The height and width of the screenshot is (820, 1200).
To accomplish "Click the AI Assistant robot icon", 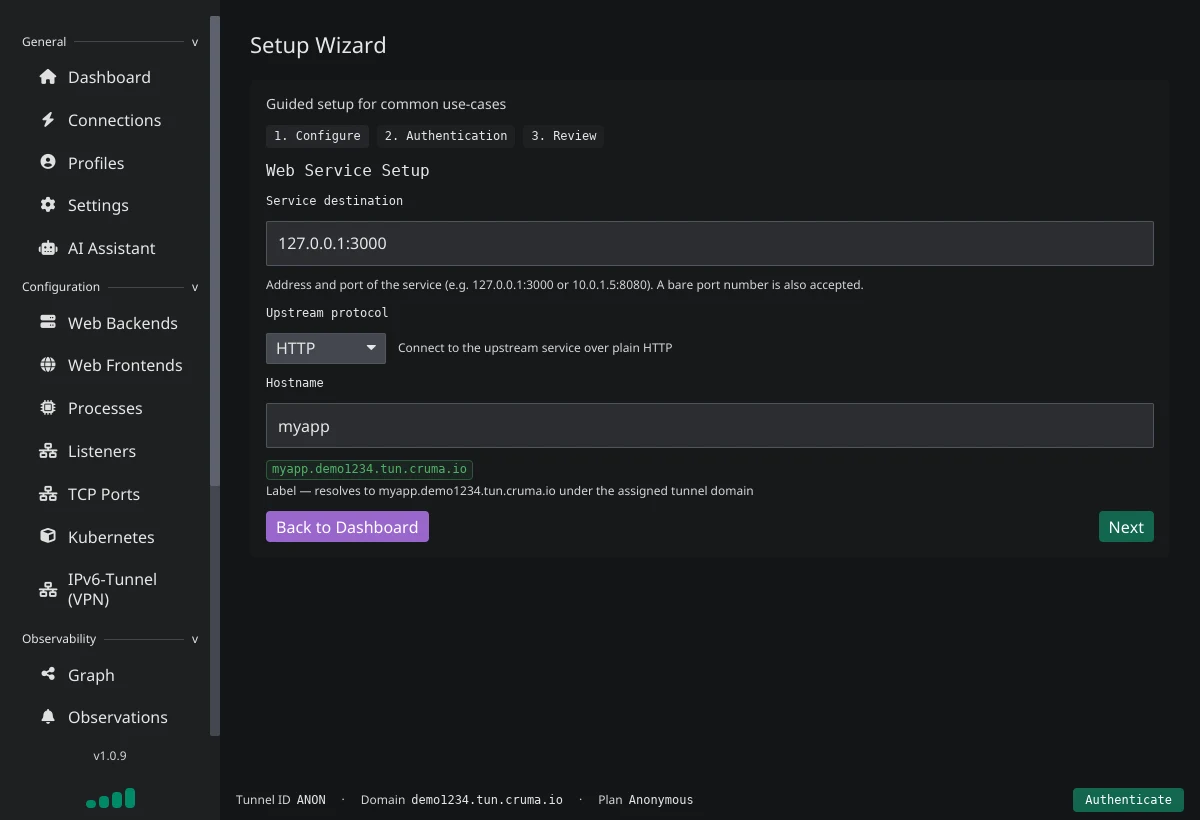I will point(48,248).
